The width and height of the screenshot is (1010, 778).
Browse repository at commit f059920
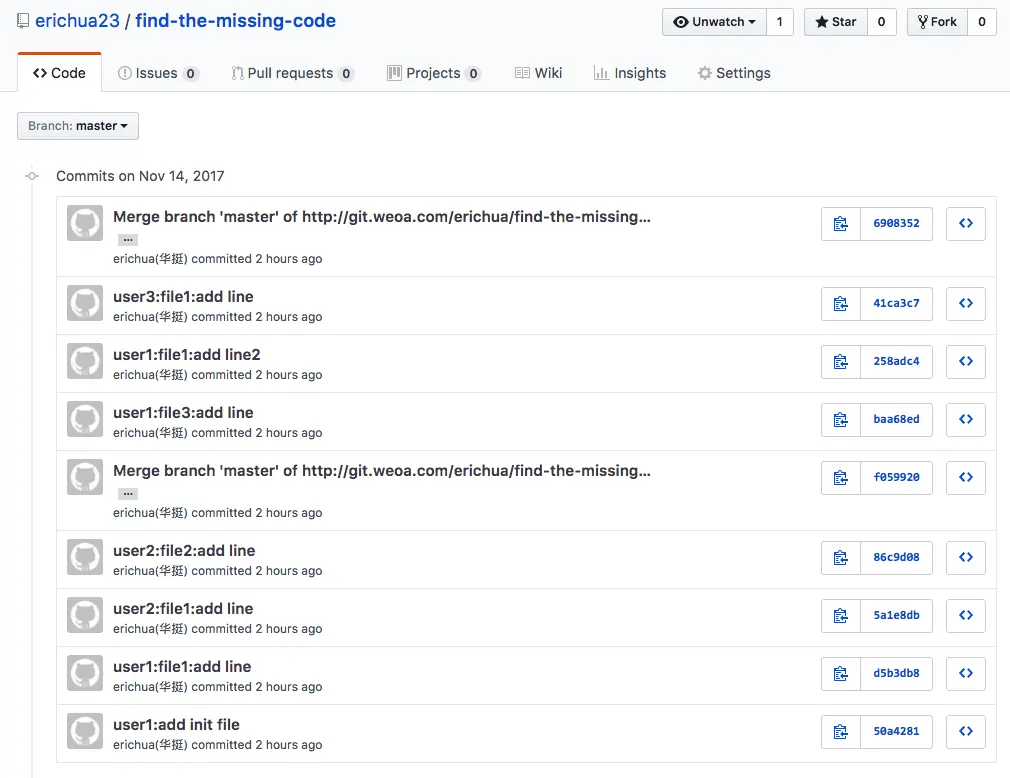point(966,477)
